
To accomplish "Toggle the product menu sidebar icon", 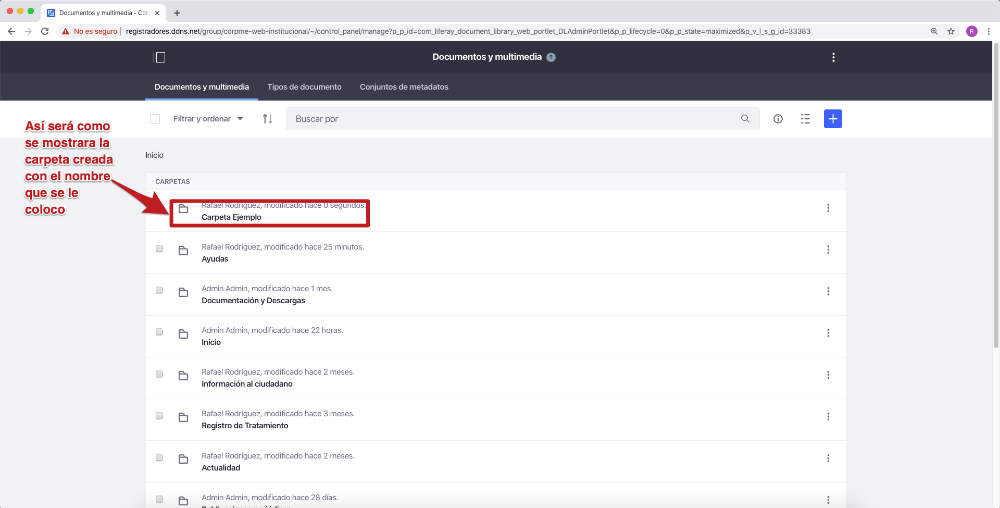I will point(160,57).
